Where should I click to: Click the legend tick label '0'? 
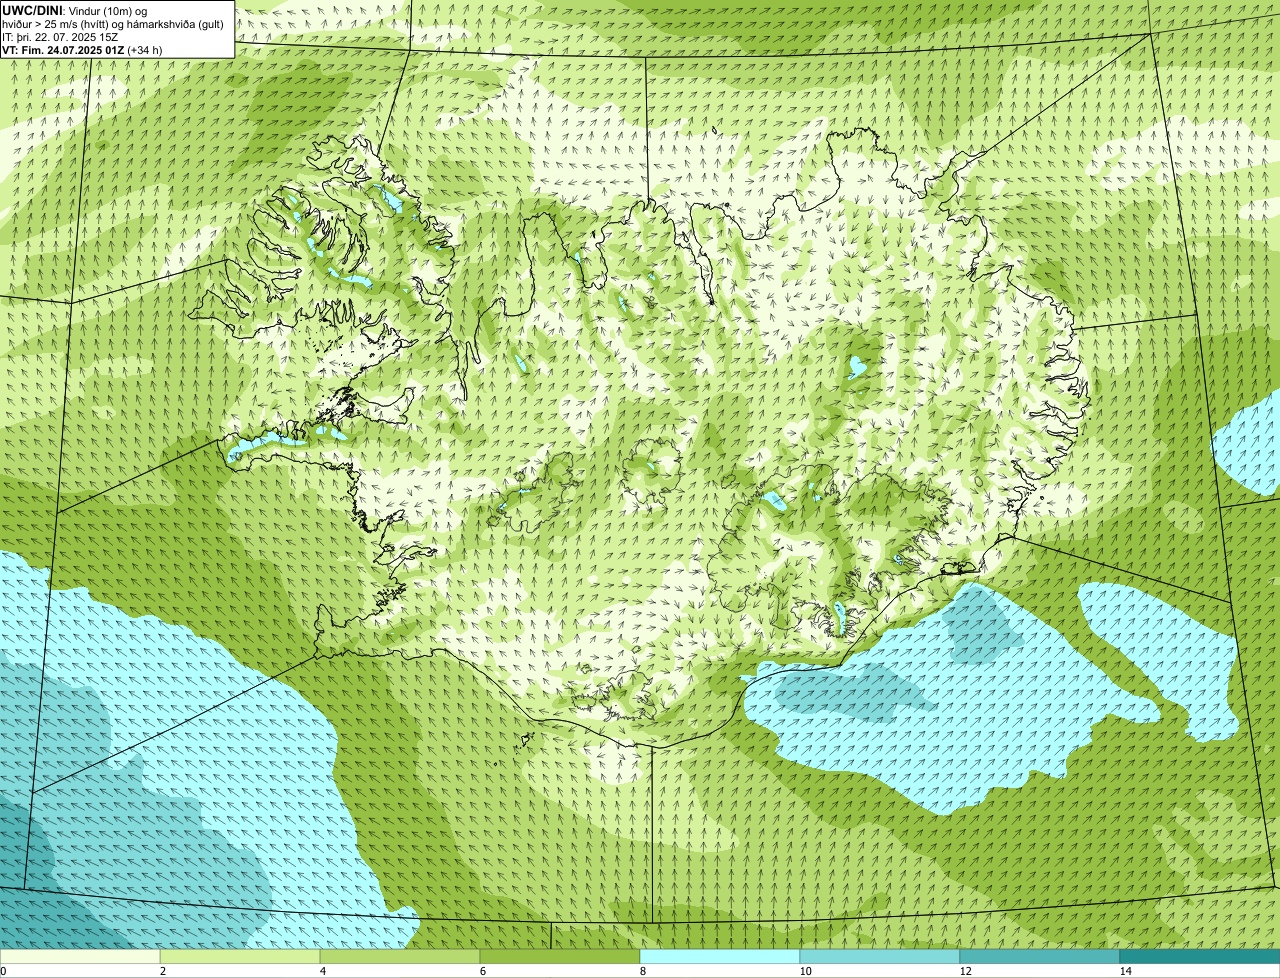3,971
